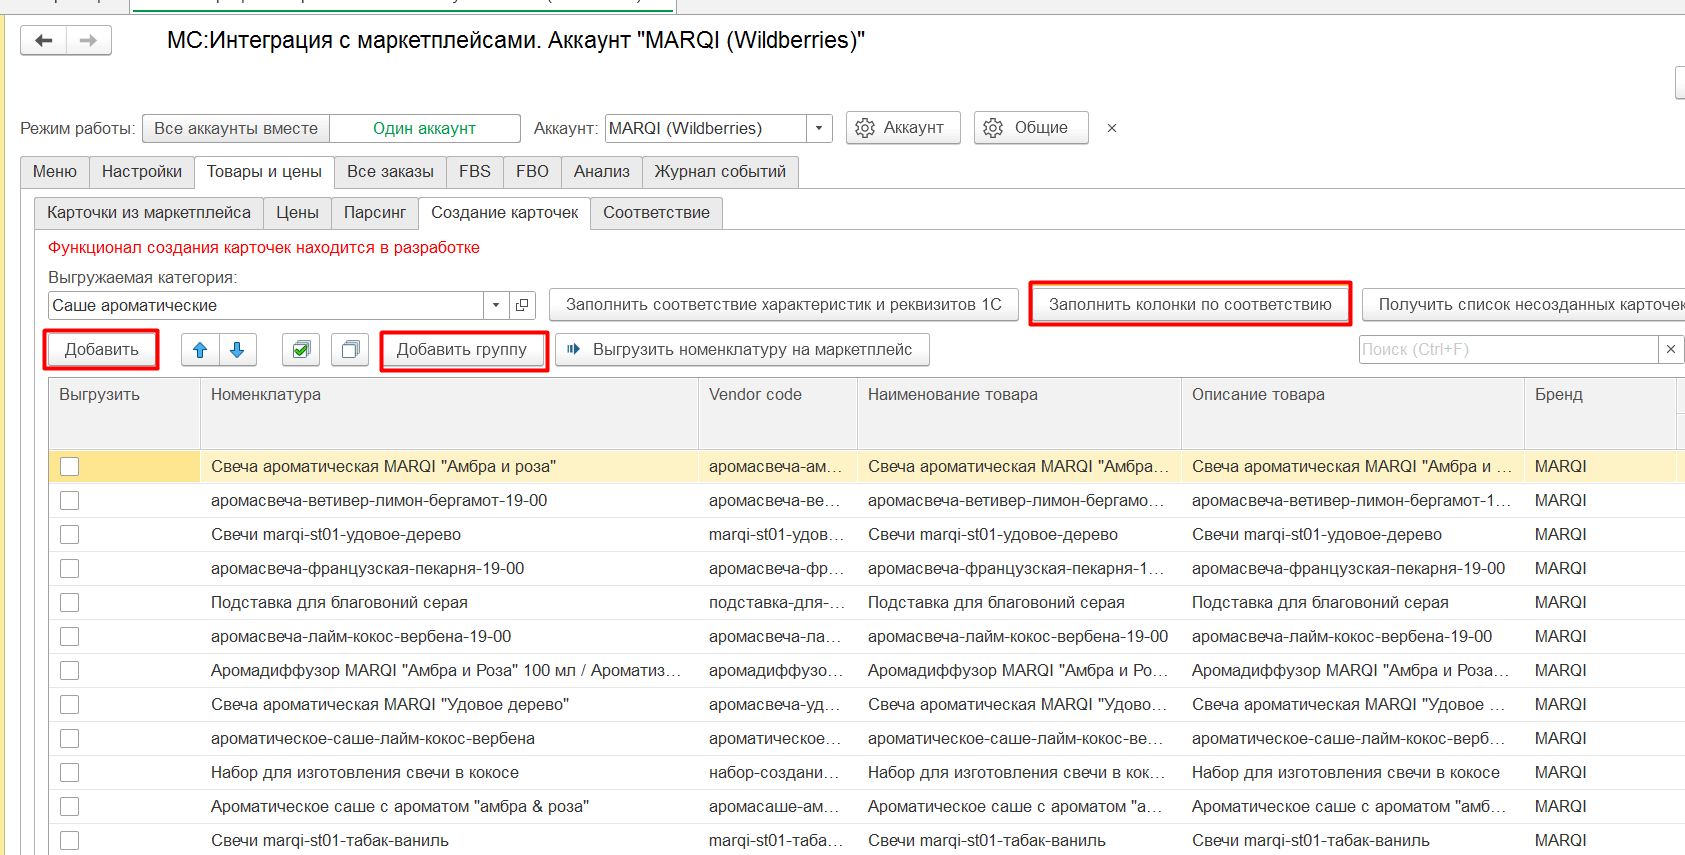This screenshot has height=855, width=1685.
Task: Expand the Аккаунт dropdown arrow
Action: [x=819, y=128]
